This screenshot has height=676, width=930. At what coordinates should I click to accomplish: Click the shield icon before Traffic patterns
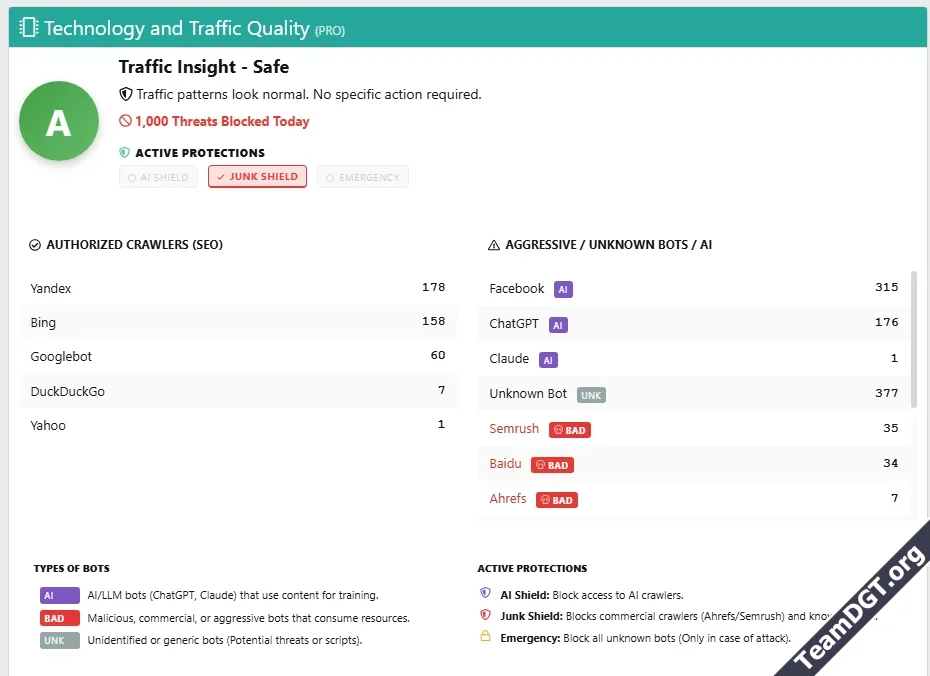click(126, 94)
